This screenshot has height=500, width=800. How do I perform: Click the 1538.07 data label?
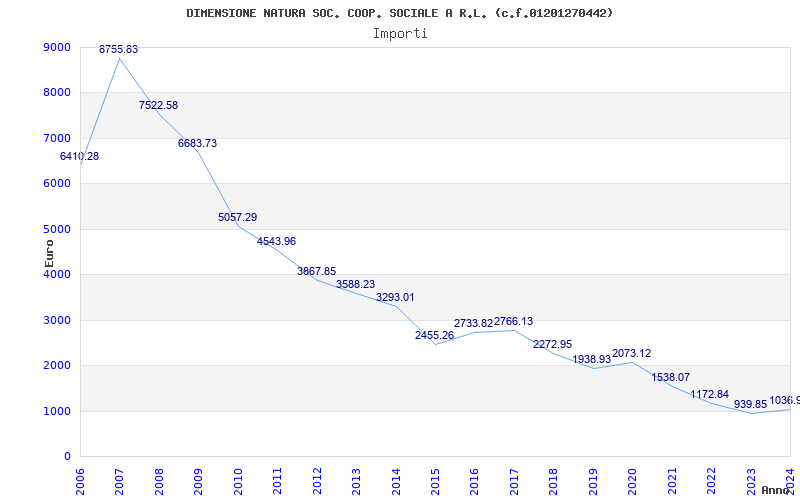671,378
